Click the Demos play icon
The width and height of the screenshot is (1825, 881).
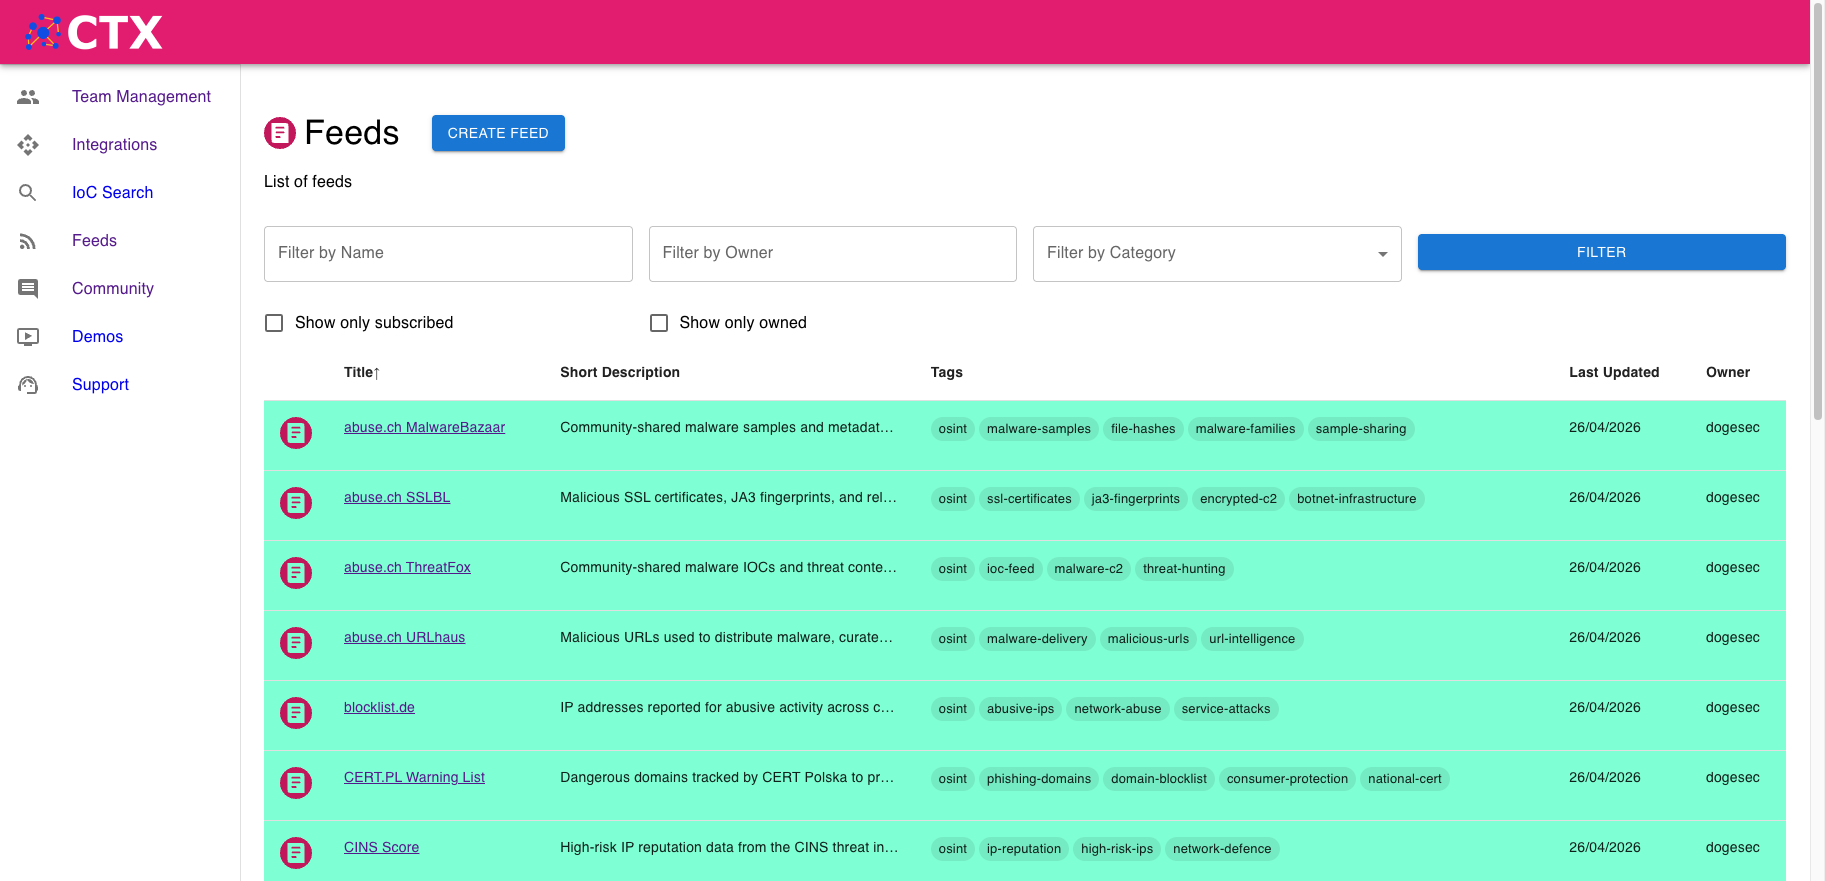coord(28,337)
